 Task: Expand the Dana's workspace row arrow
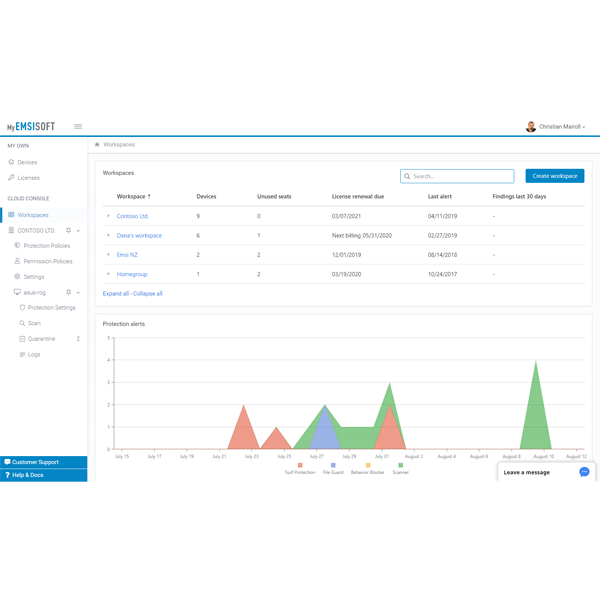pos(108,235)
